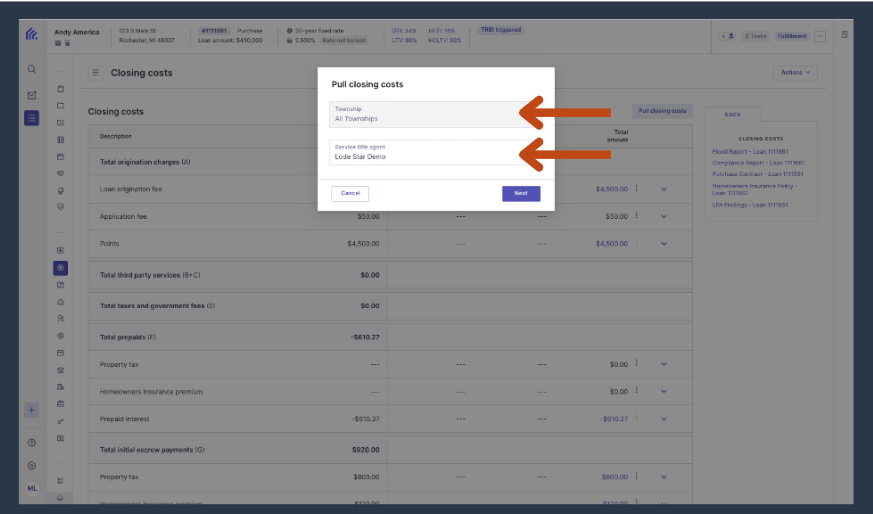Open the three-dot menu for Property tax $800.00
The image size is (873, 514).
click(636, 476)
